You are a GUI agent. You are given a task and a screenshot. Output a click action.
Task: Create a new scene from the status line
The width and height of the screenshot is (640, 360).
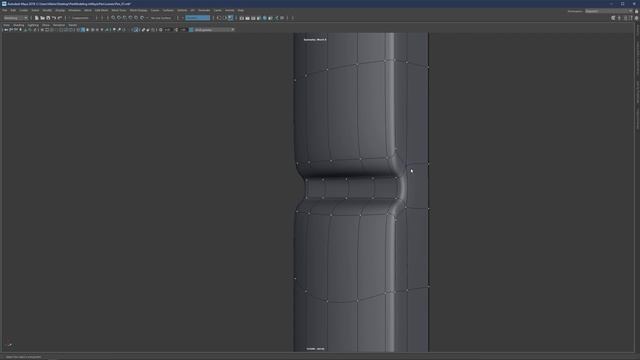(x=37, y=18)
